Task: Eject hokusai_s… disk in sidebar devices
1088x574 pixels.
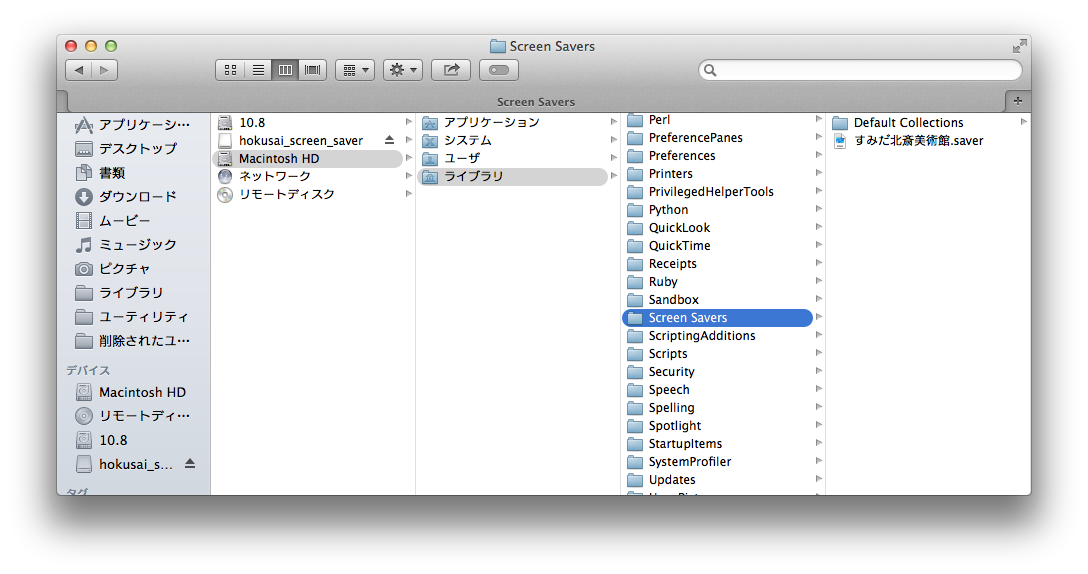Action: (x=190, y=464)
